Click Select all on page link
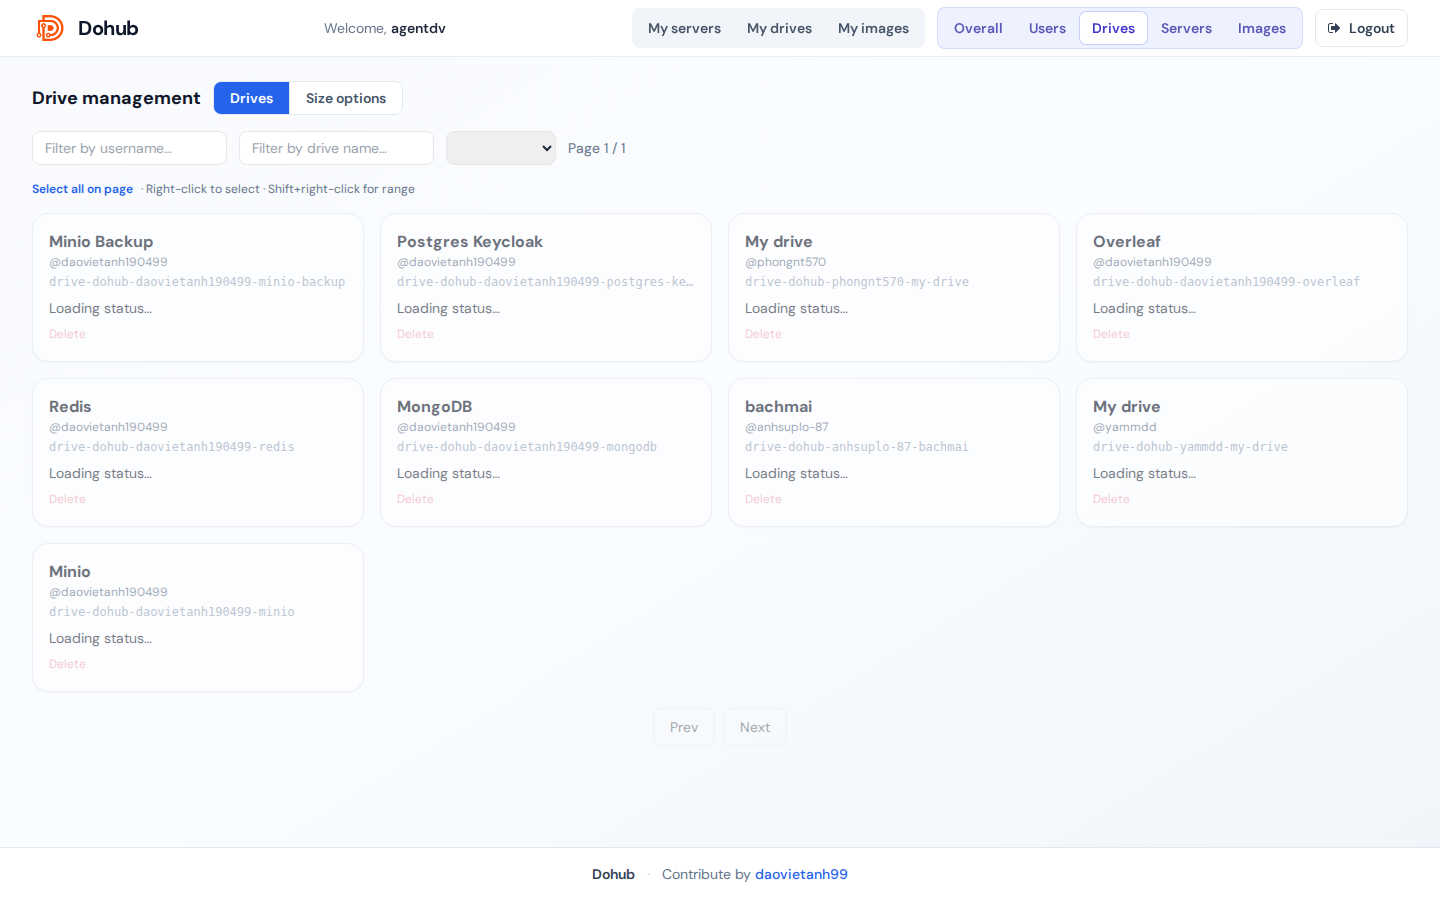The image size is (1440, 900). tap(82, 189)
